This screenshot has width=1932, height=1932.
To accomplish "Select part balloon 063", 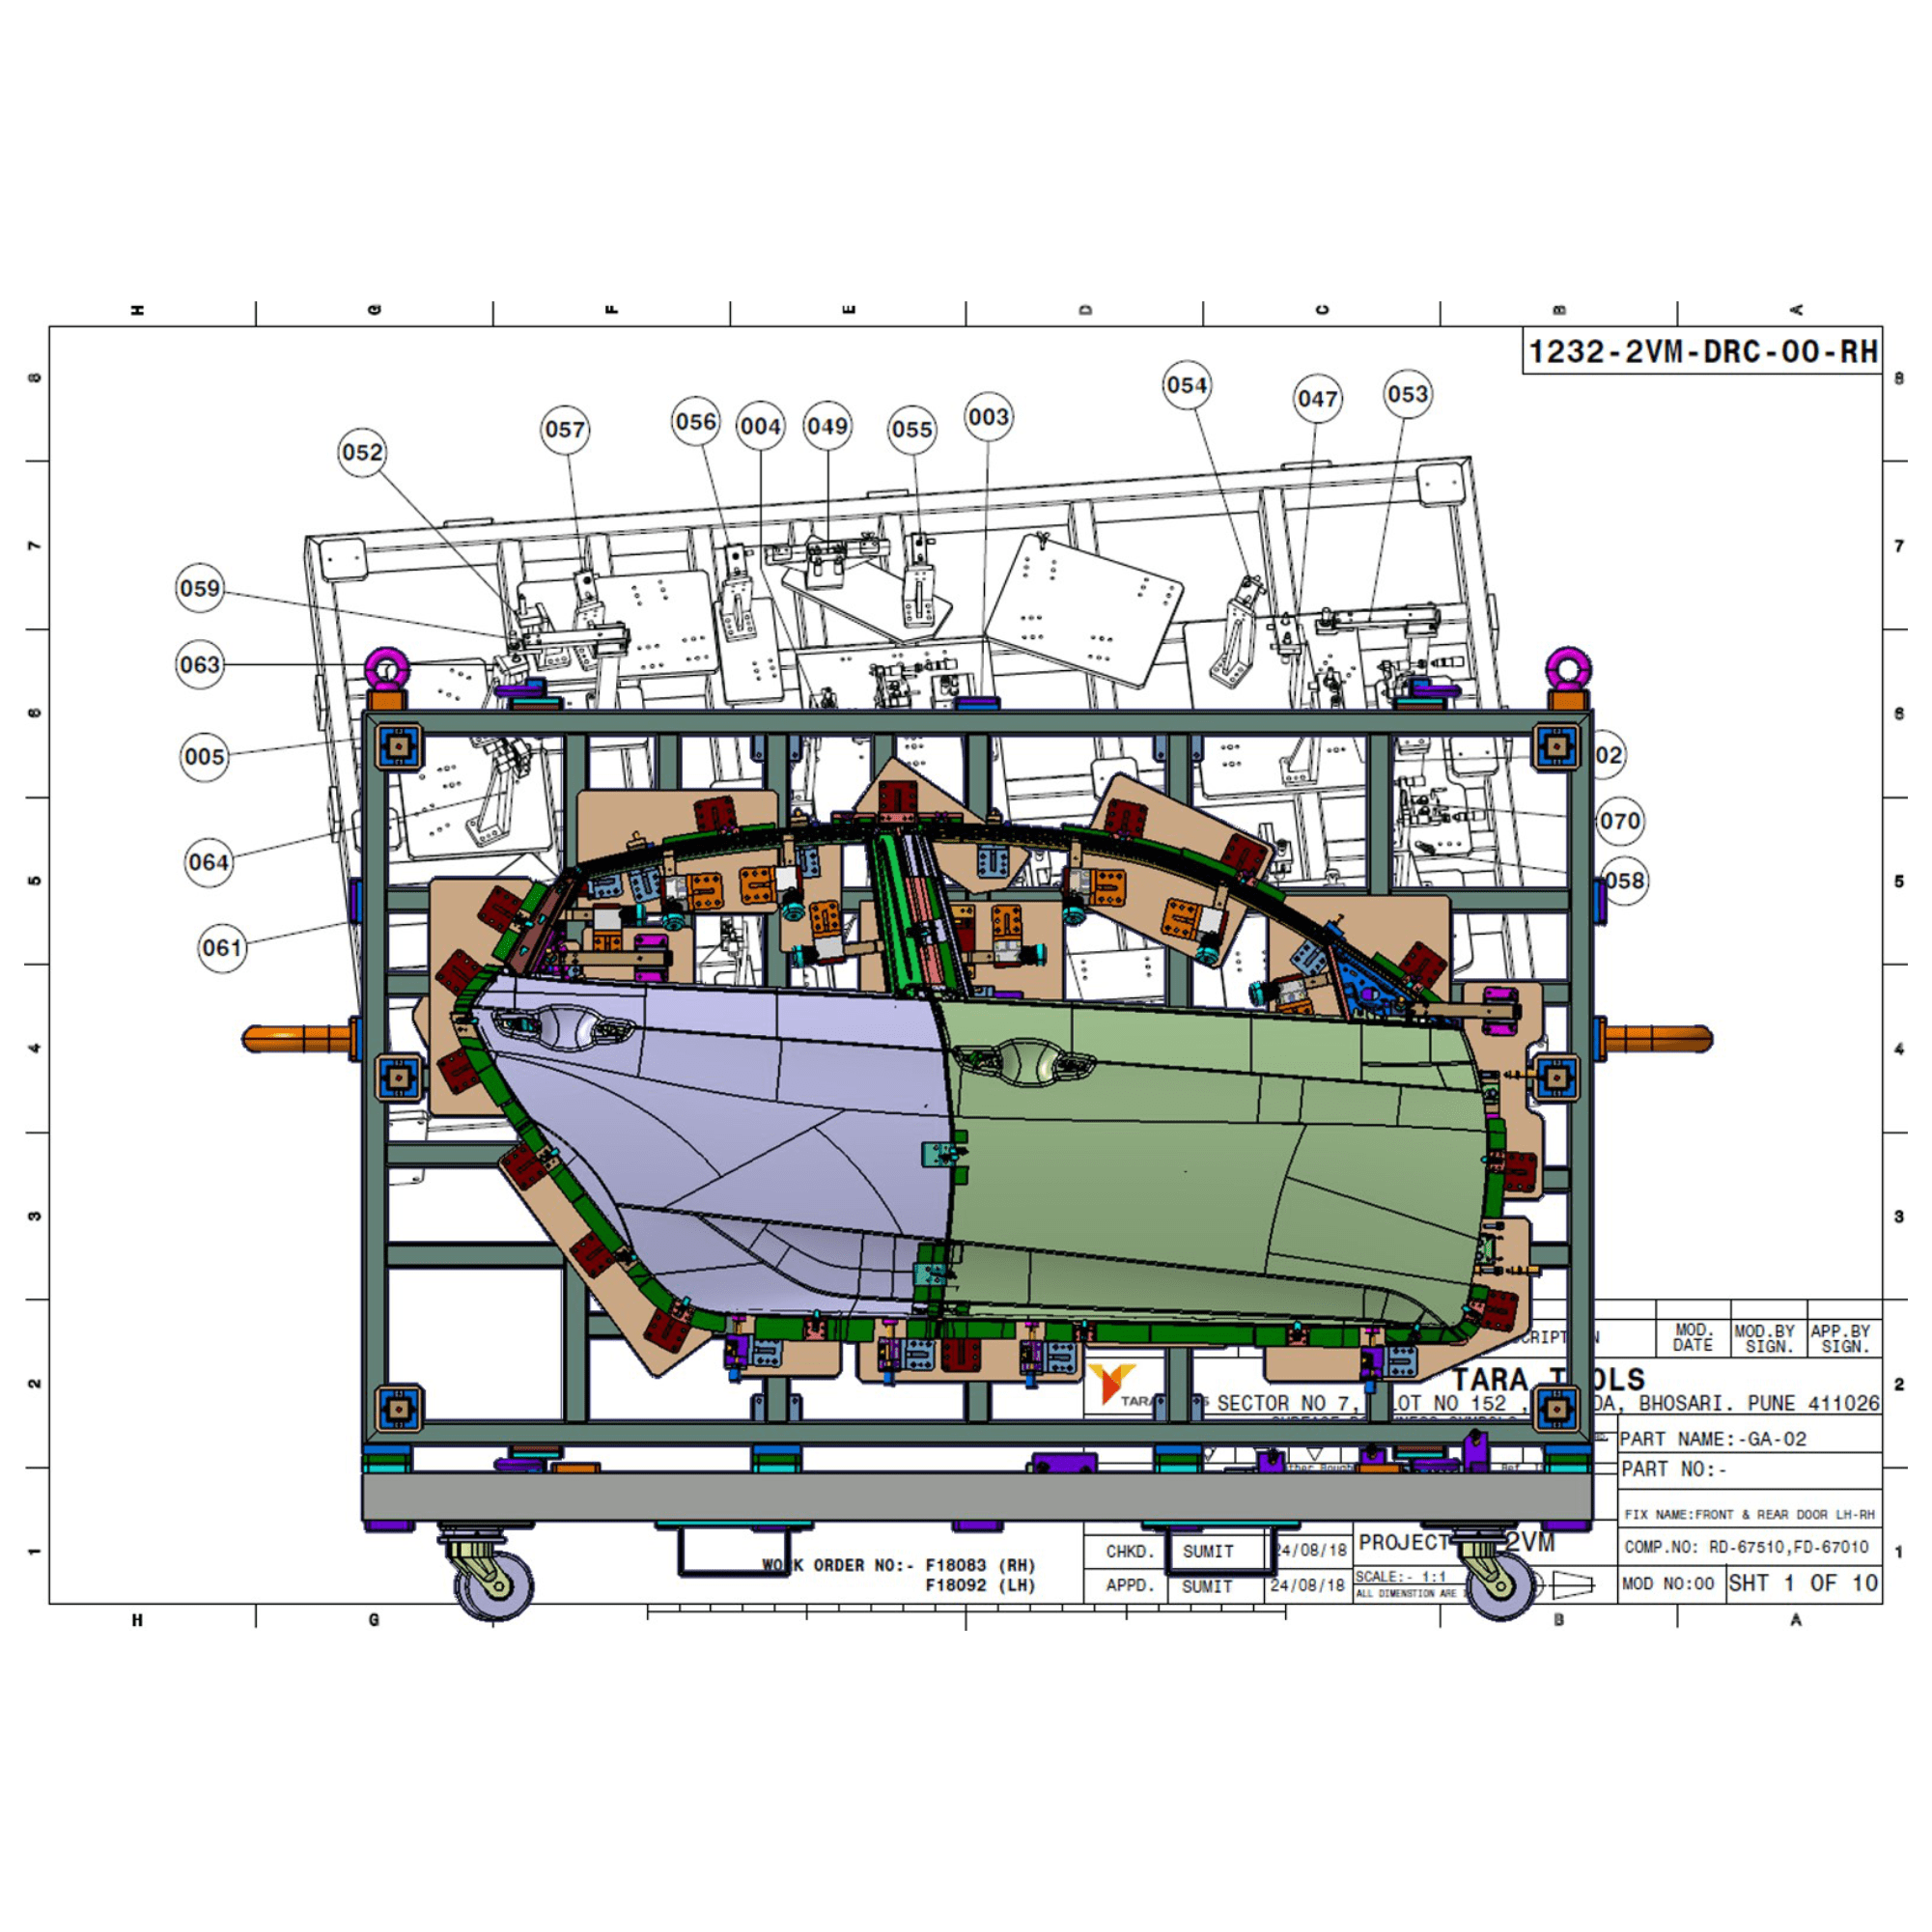I will (x=200, y=664).
